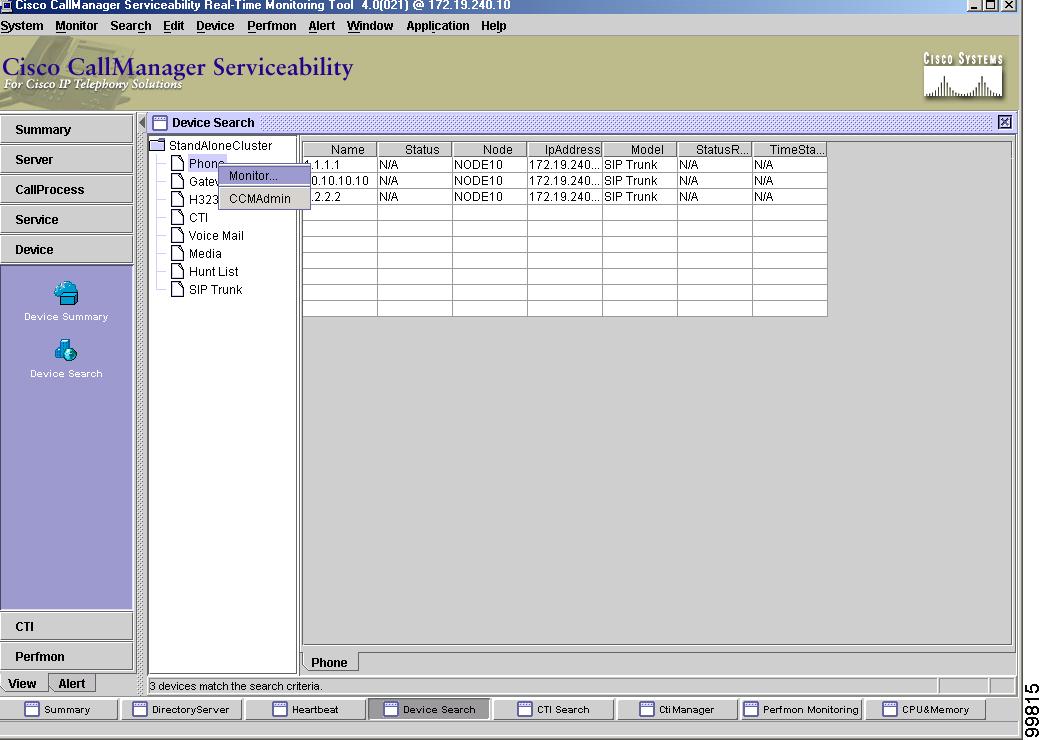
Task: Open the System menu
Action: tap(22, 26)
